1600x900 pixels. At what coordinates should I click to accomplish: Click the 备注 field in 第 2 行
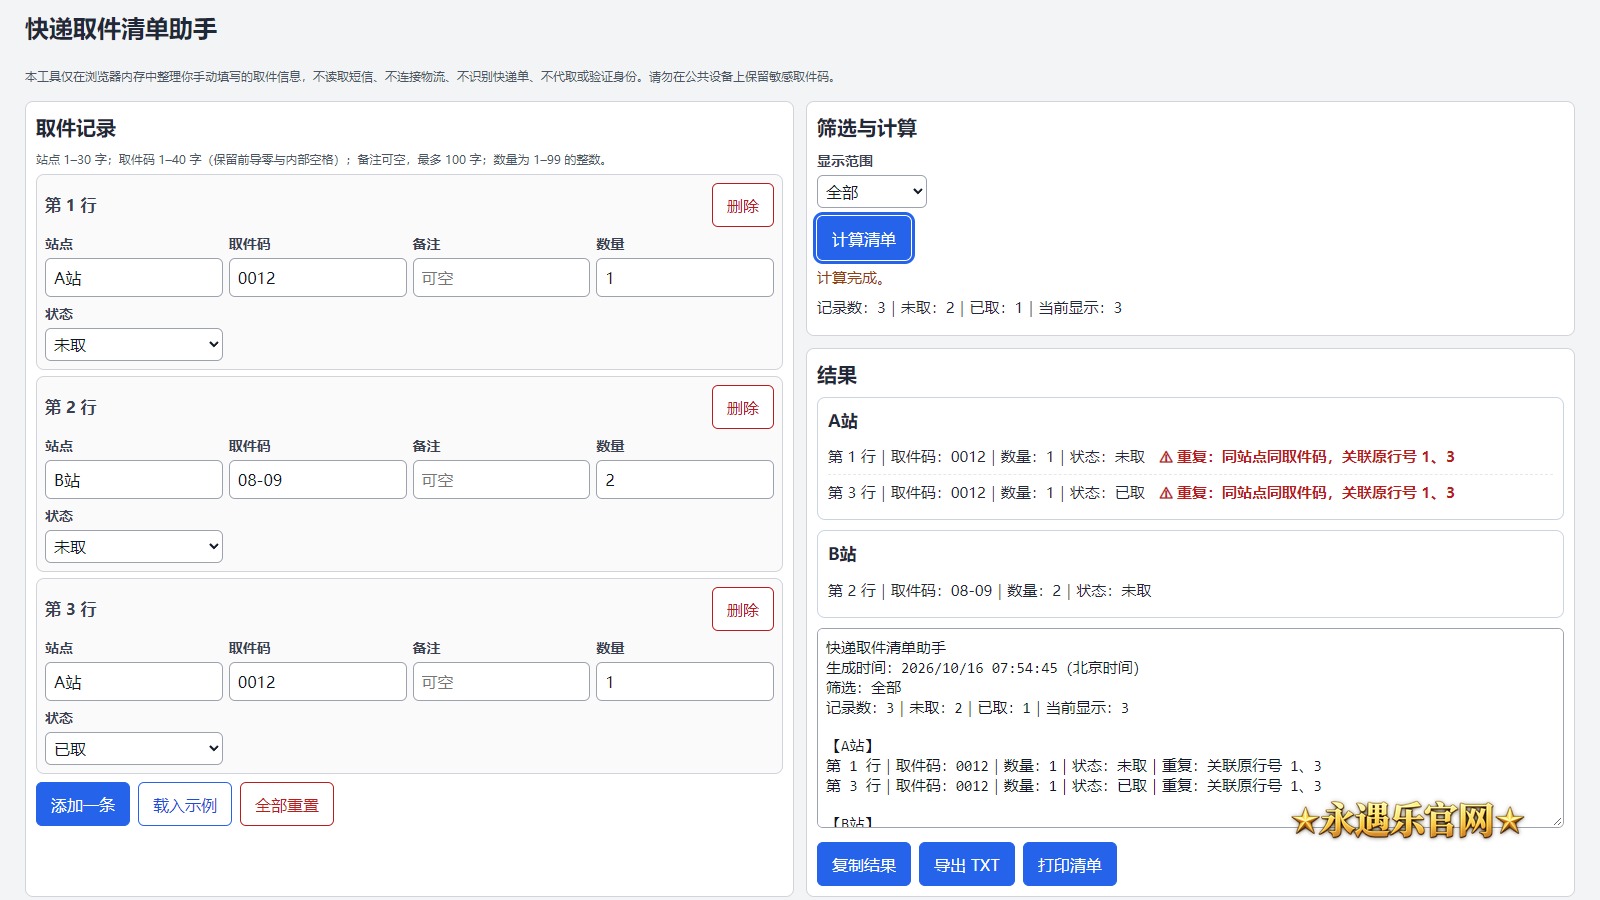tap(501, 480)
